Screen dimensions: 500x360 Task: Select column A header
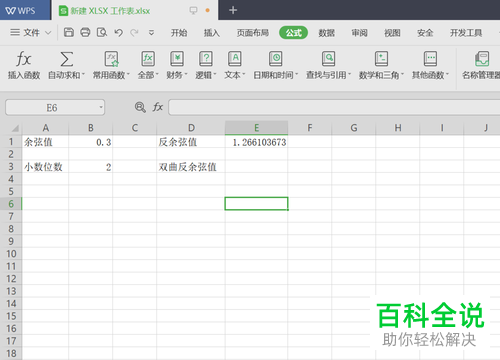46,128
